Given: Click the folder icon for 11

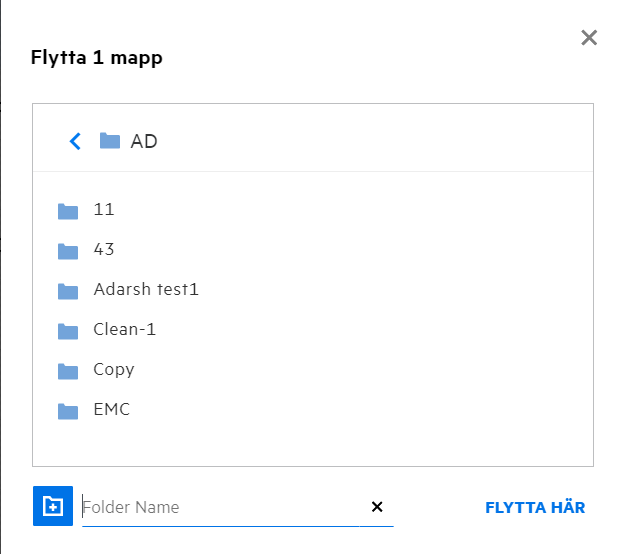Looking at the screenshot, I should point(68,211).
